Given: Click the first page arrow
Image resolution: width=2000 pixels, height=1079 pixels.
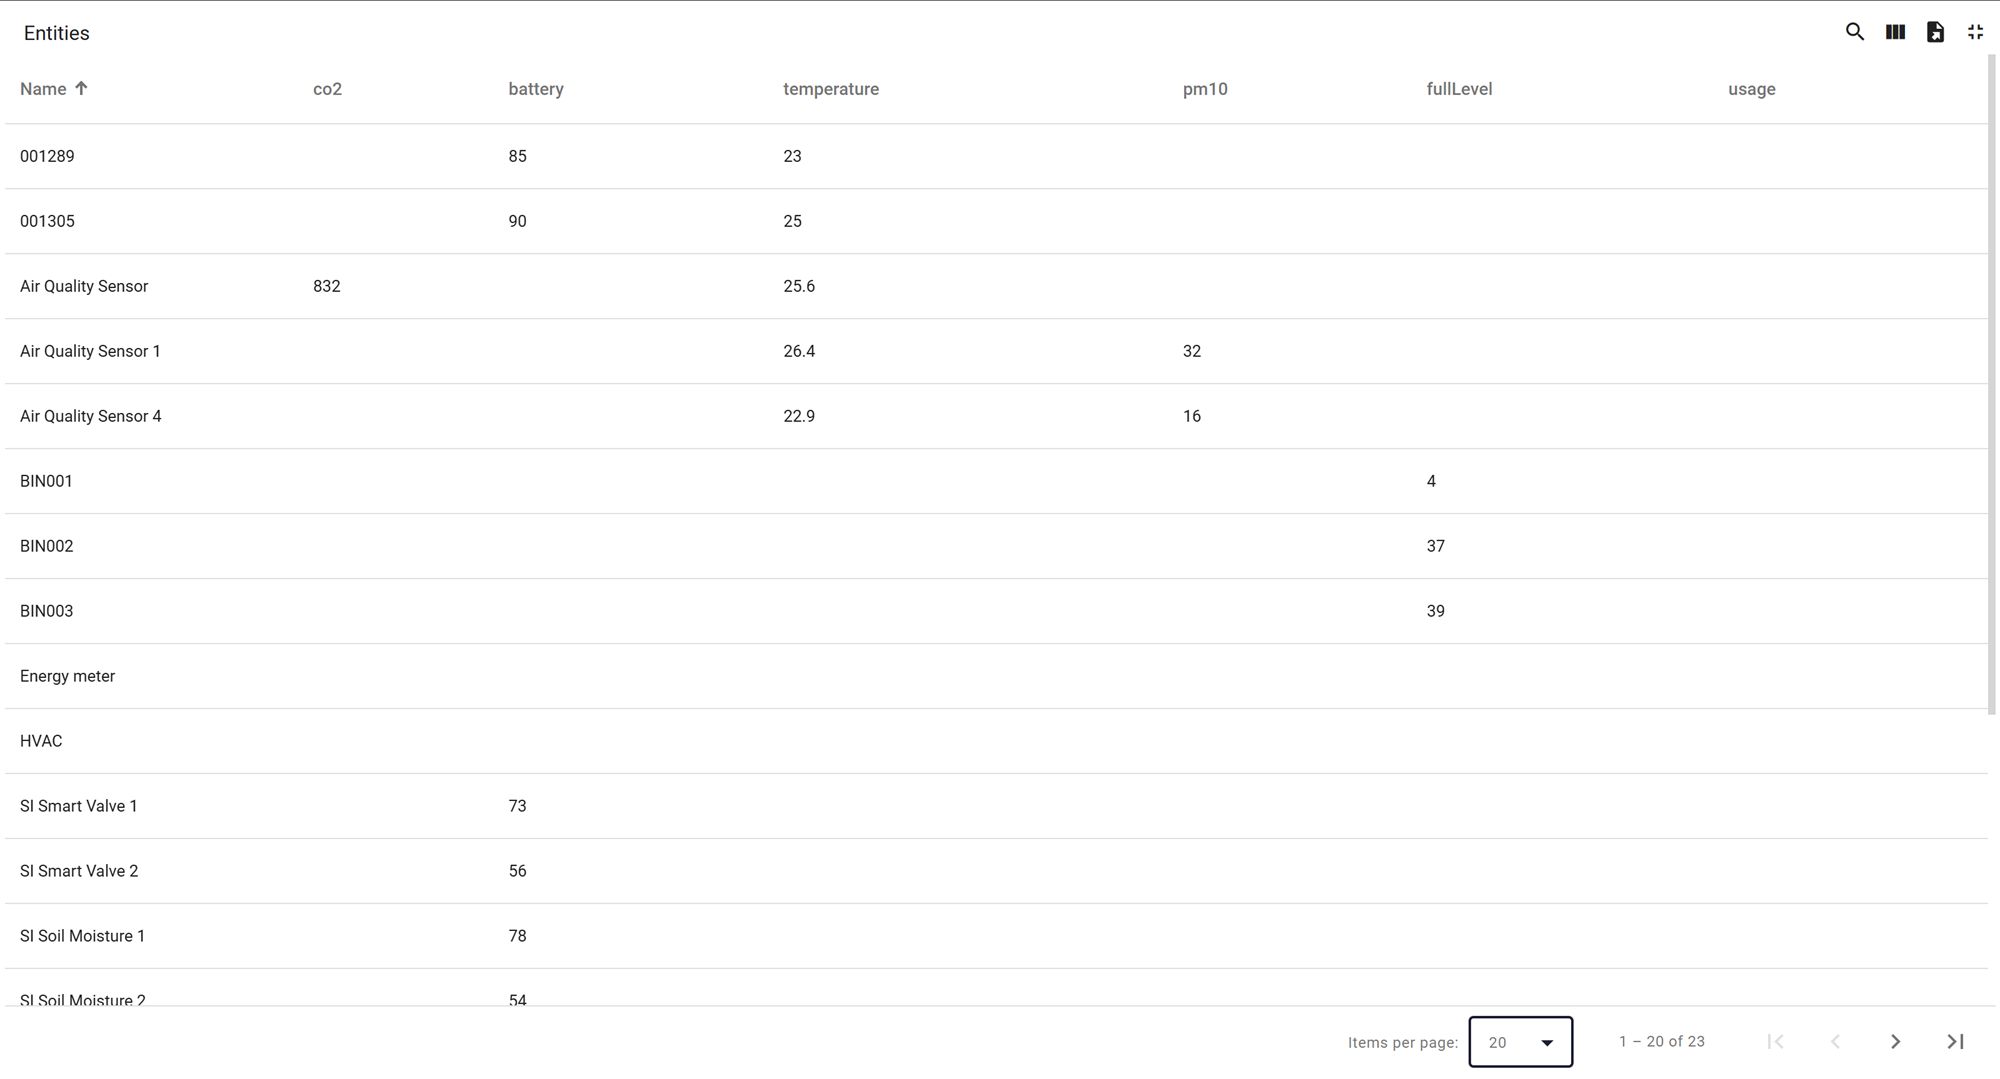Looking at the screenshot, I should [1775, 1041].
